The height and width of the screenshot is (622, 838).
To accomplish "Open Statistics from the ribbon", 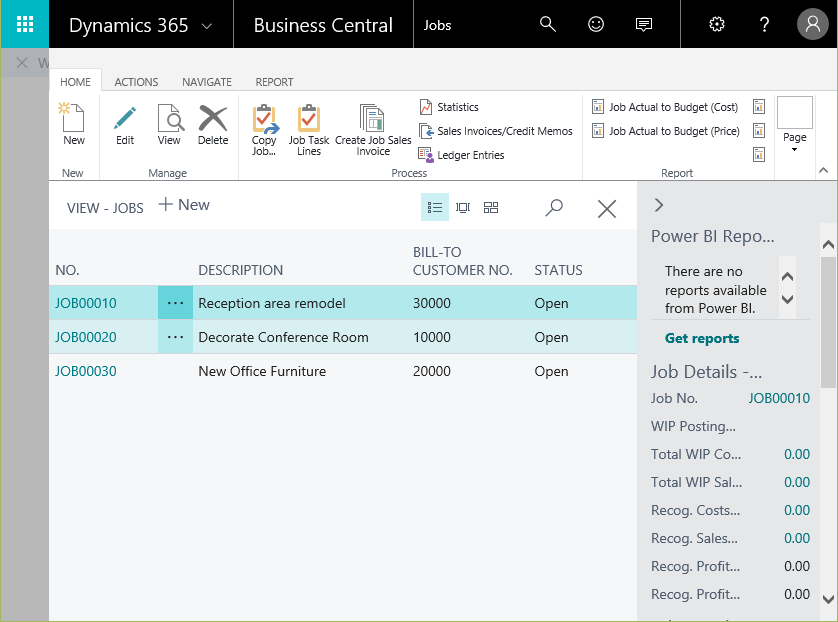I will point(449,107).
